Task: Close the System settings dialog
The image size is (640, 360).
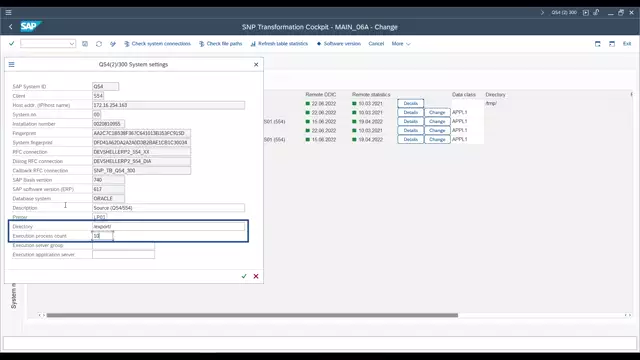Action: (x=256, y=64)
